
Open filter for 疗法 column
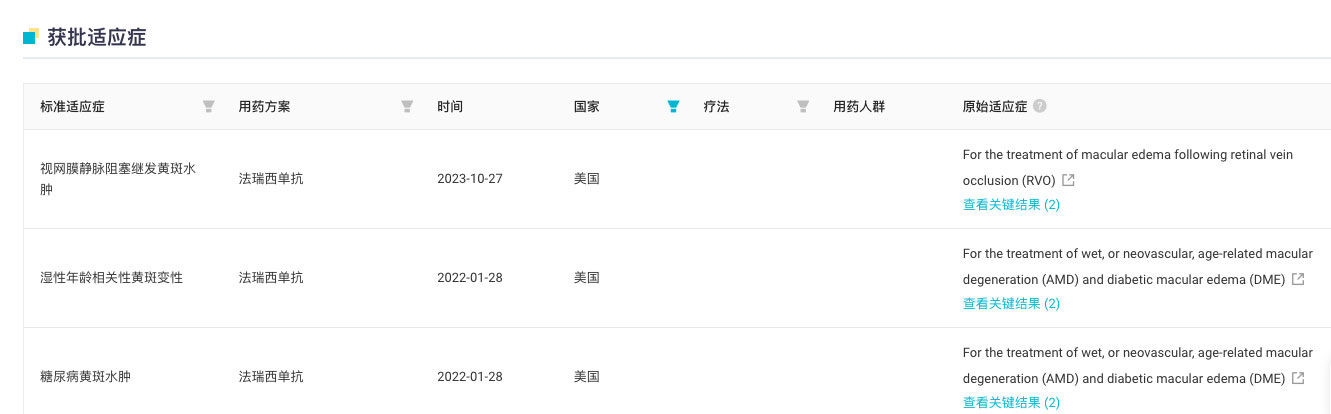pos(803,106)
